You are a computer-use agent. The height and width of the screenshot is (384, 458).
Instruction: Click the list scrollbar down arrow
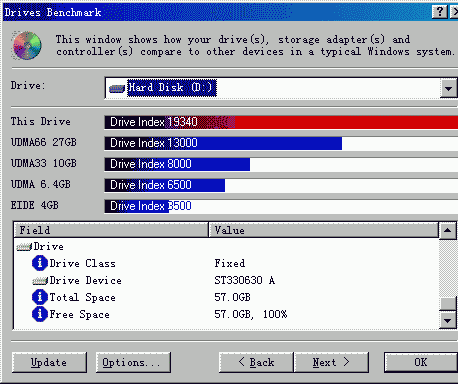click(x=447, y=320)
